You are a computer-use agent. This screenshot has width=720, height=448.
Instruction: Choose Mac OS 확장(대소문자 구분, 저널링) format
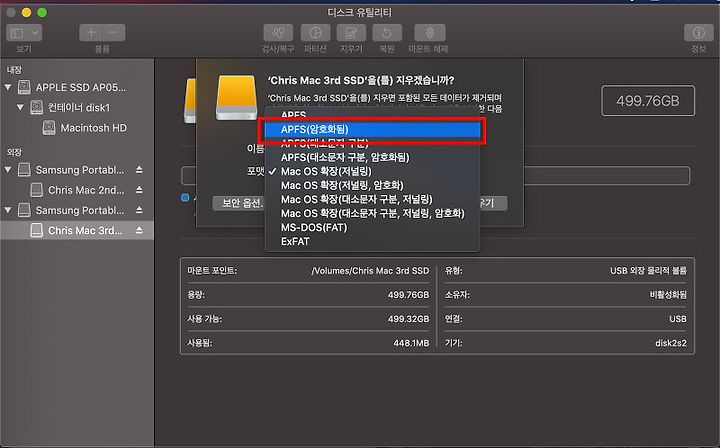click(372, 199)
